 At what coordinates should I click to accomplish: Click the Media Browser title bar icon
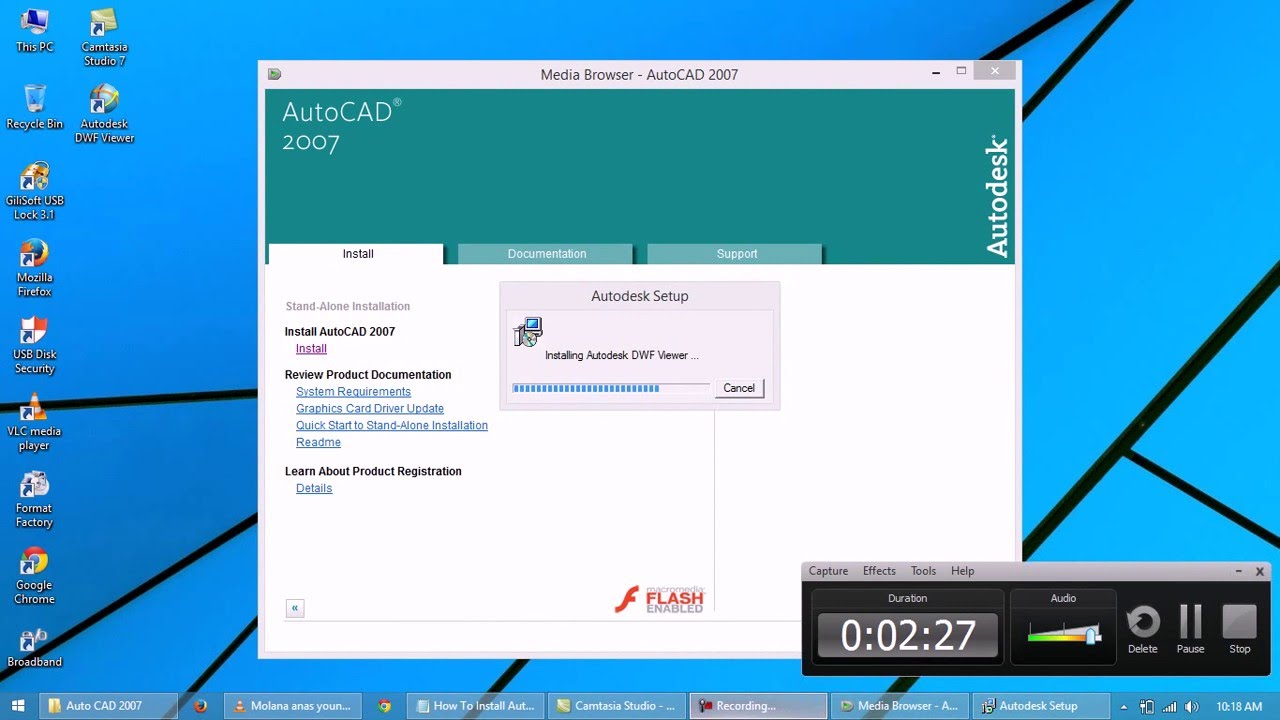tap(275, 74)
